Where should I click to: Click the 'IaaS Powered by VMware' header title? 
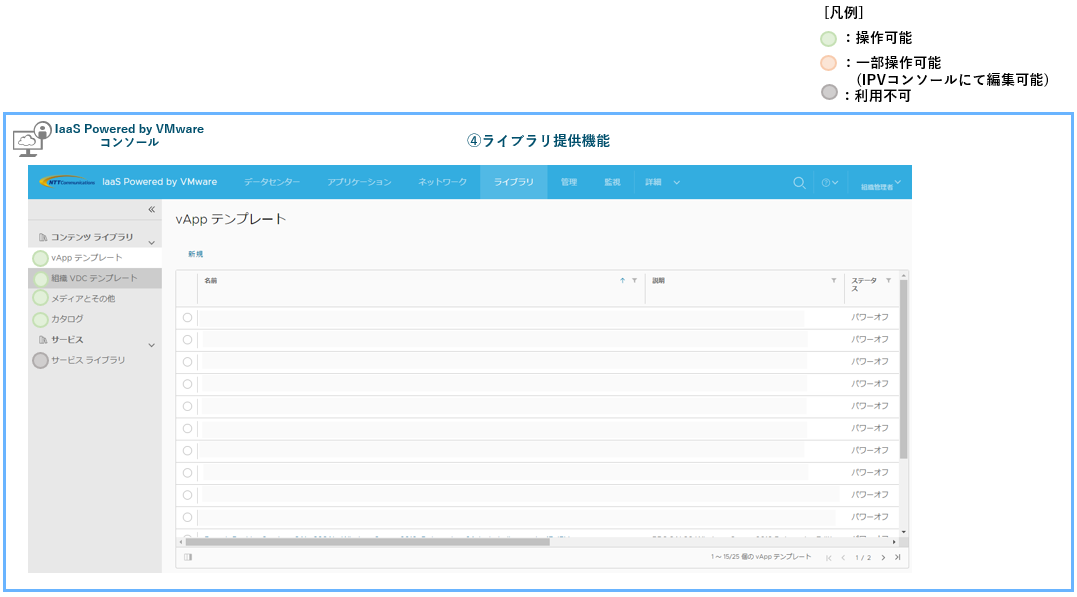coord(159,182)
